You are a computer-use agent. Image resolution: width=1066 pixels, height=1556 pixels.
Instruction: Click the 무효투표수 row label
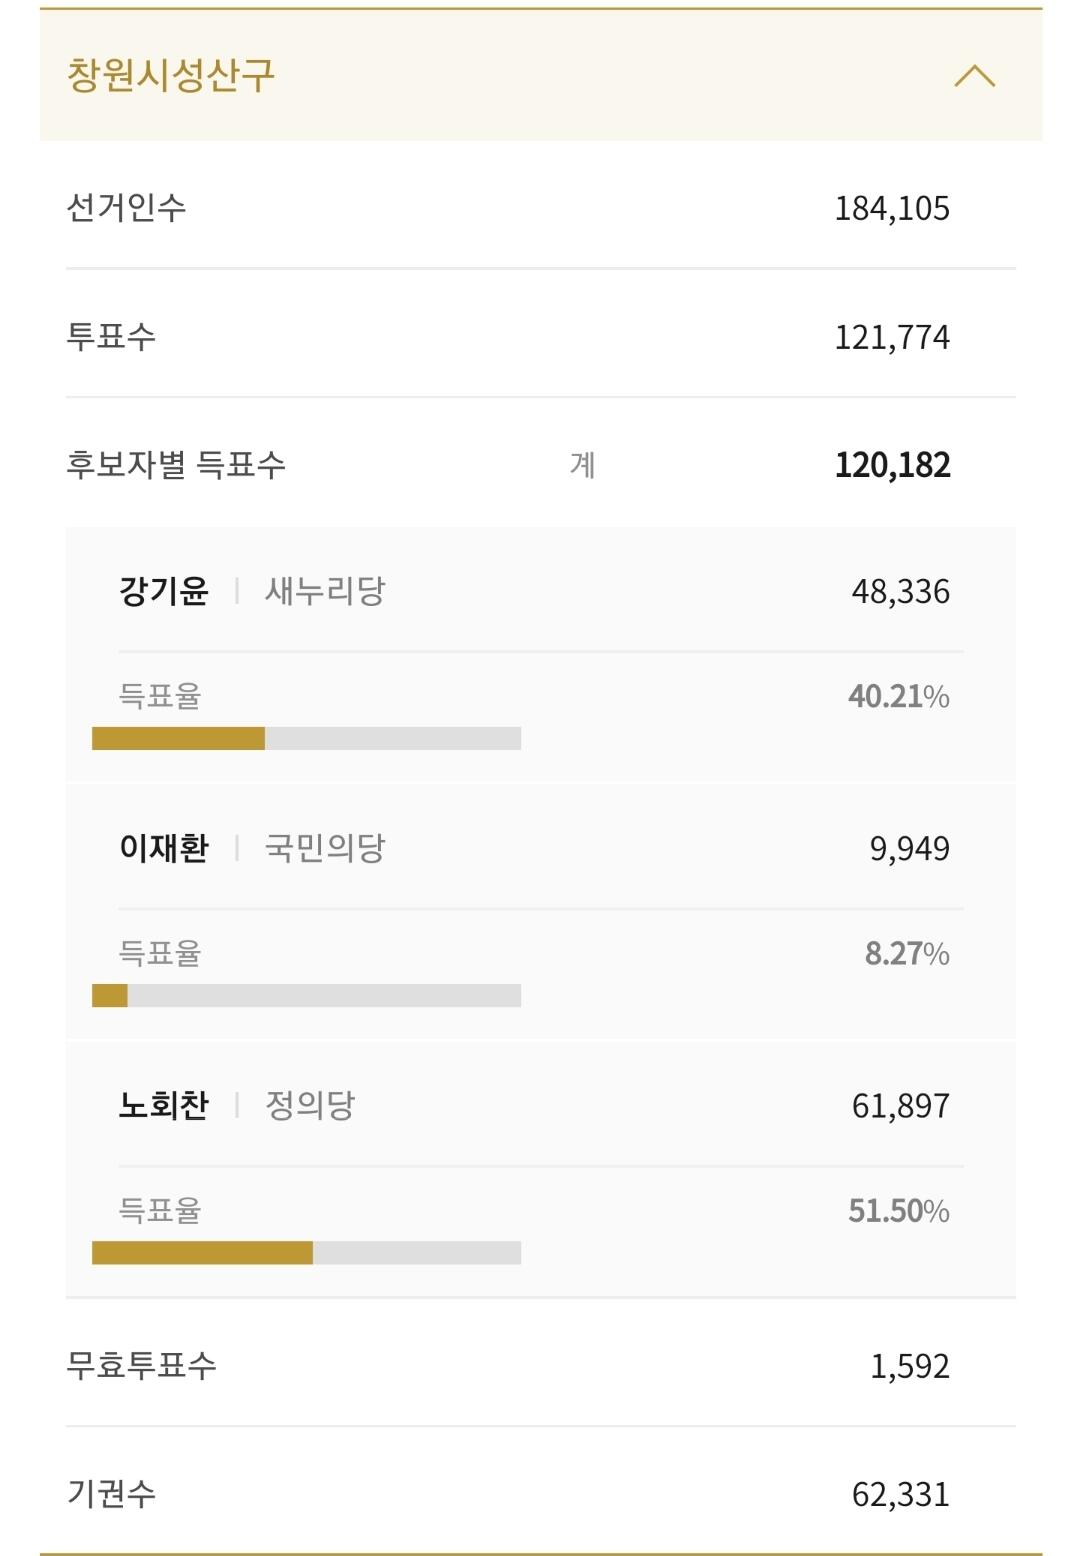point(141,1365)
